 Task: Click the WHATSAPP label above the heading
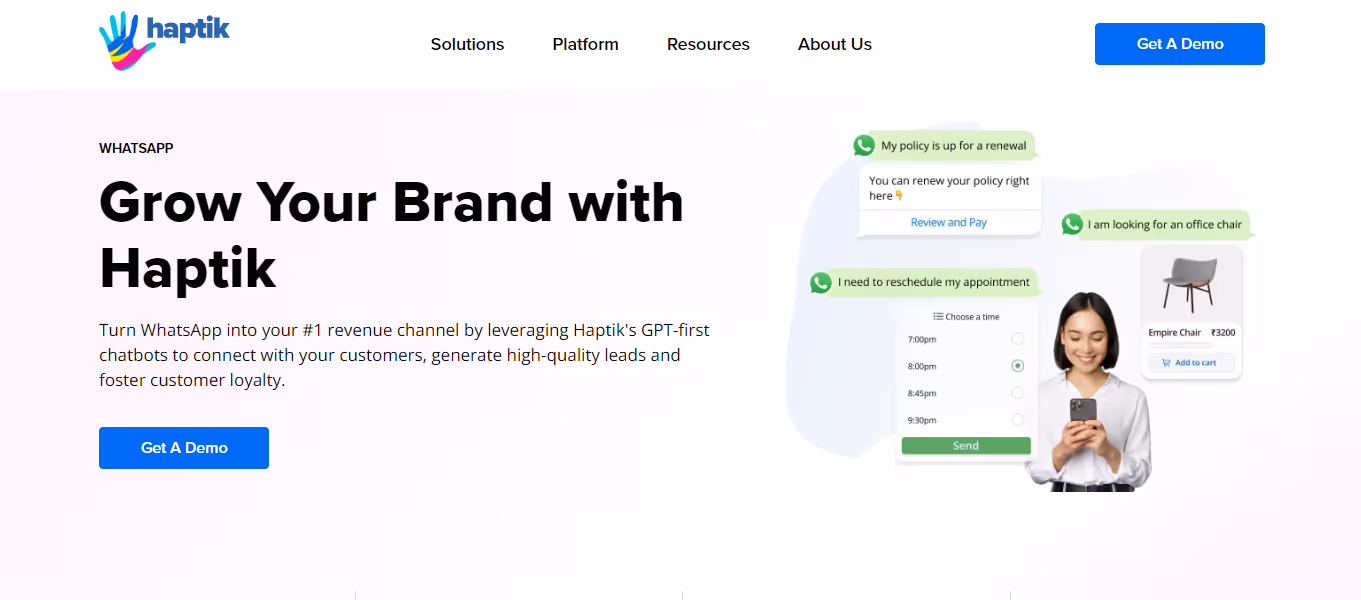(136, 148)
